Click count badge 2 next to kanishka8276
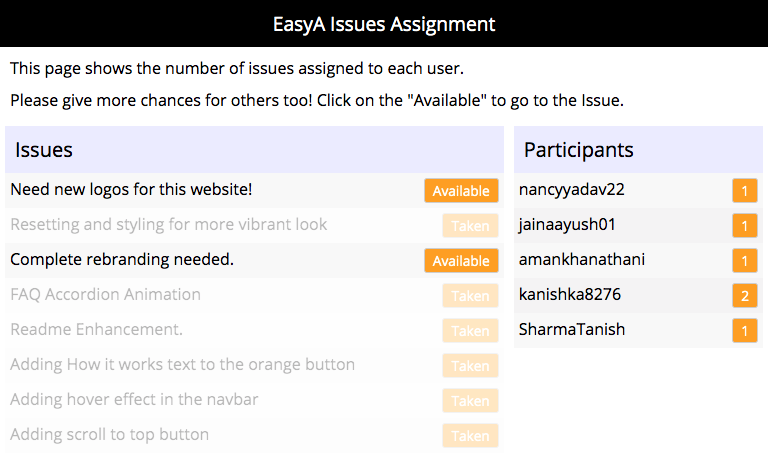 coord(744,296)
